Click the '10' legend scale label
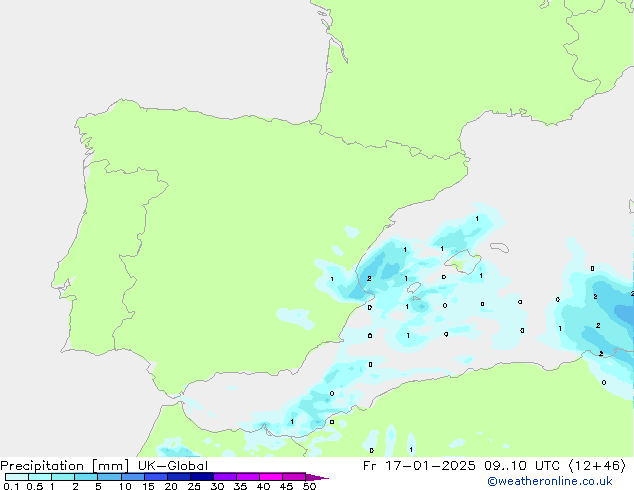634x490 pixels. [125, 486]
